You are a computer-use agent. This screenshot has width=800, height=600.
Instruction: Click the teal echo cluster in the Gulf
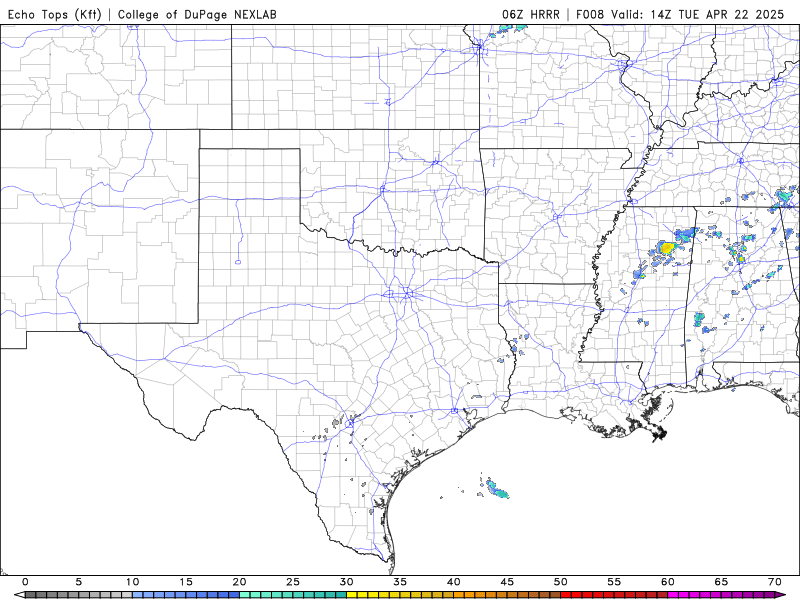497,489
